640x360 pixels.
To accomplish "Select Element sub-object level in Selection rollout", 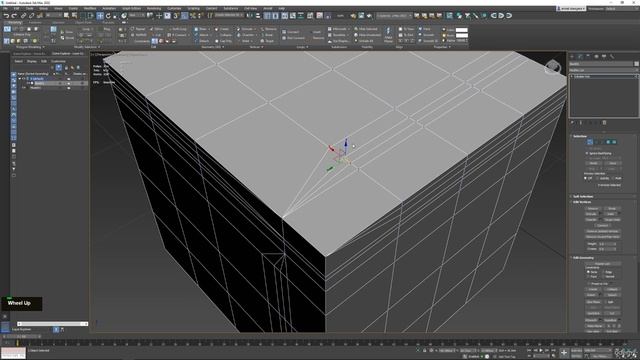I will coord(614,142).
